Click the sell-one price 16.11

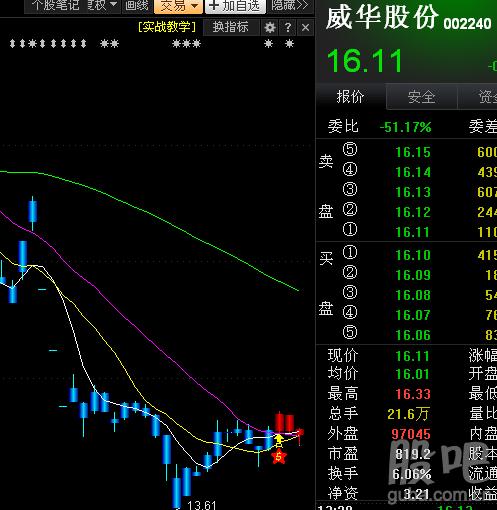tap(412, 232)
